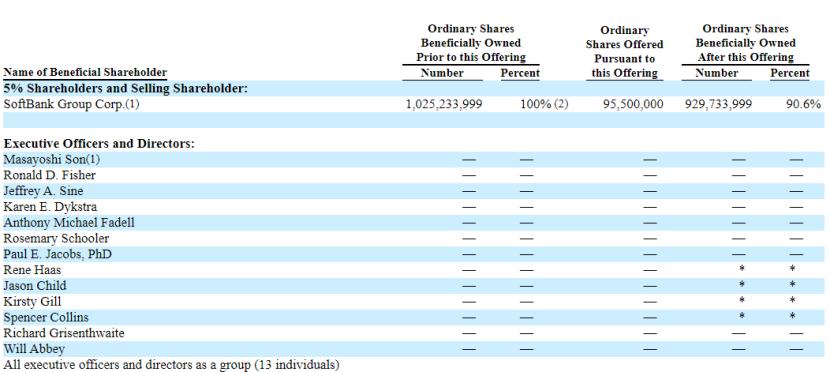Click the Ronald D. Fisher name
Viewport: 830px width, 372px height.
49,175
